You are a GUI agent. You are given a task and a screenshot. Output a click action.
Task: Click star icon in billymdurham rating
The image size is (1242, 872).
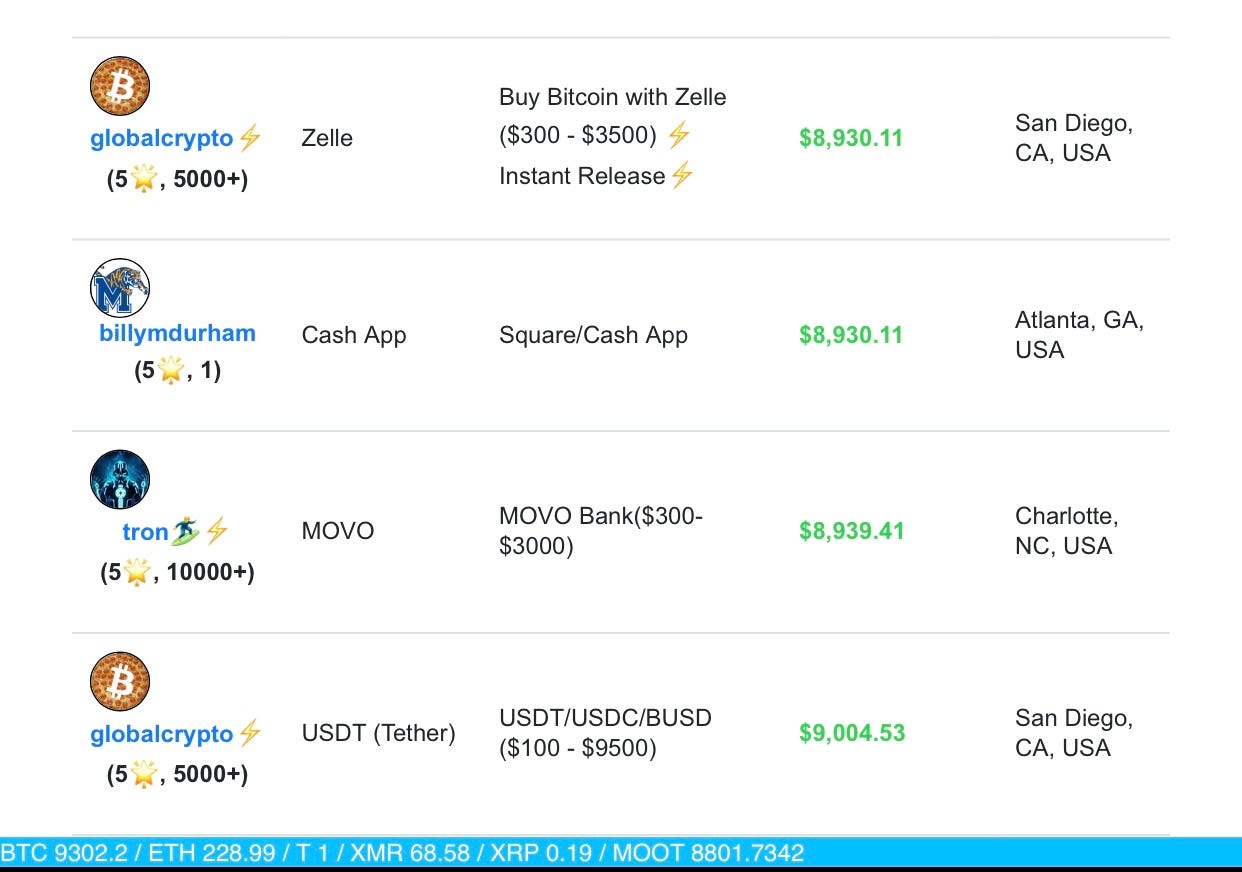171,371
